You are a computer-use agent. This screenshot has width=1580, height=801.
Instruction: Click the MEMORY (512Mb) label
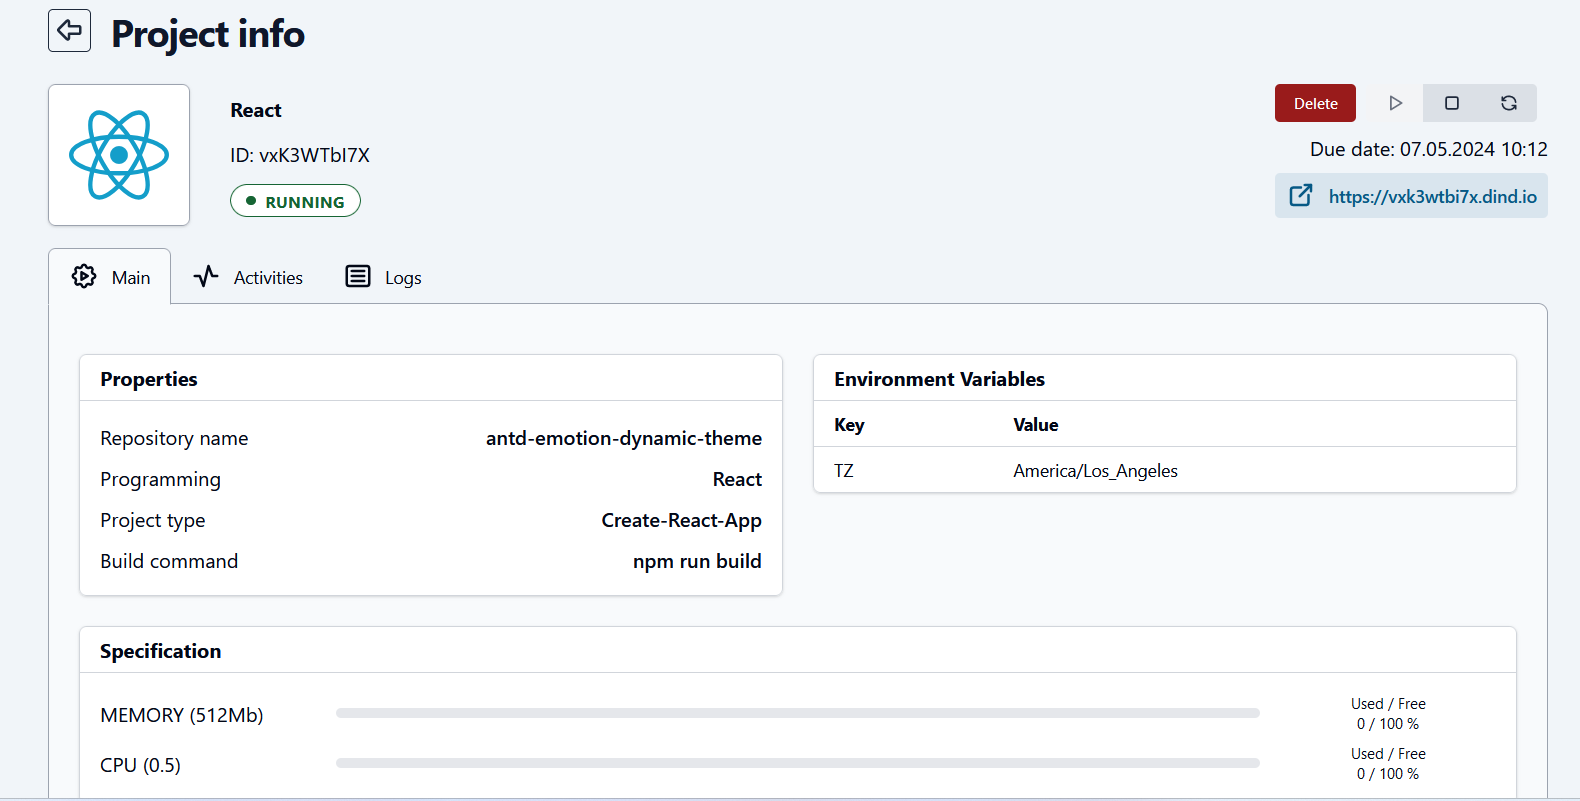(182, 715)
